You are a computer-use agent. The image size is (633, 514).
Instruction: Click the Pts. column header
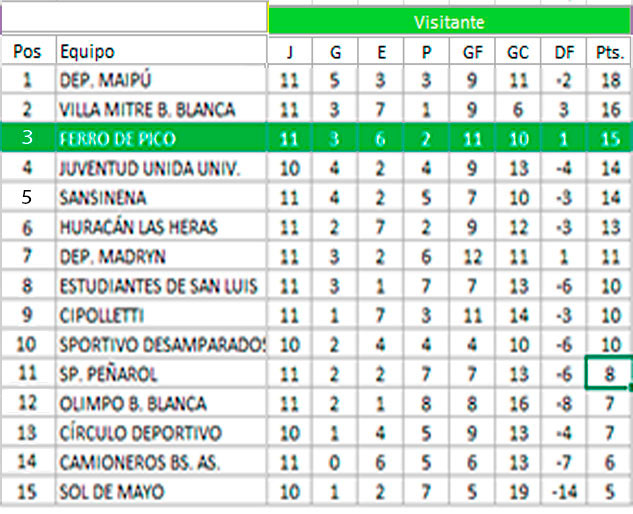pyautogui.click(x=608, y=51)
